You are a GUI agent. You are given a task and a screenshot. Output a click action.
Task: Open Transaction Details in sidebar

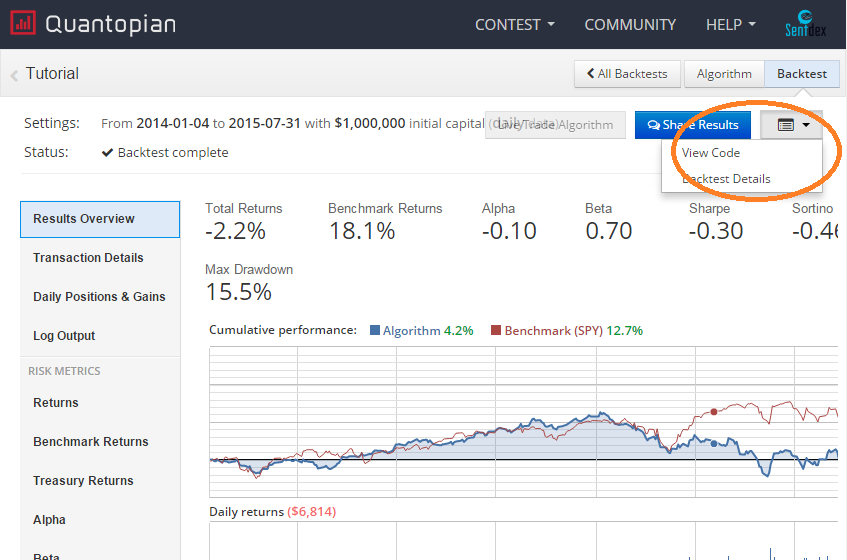[x=88, y=258]
